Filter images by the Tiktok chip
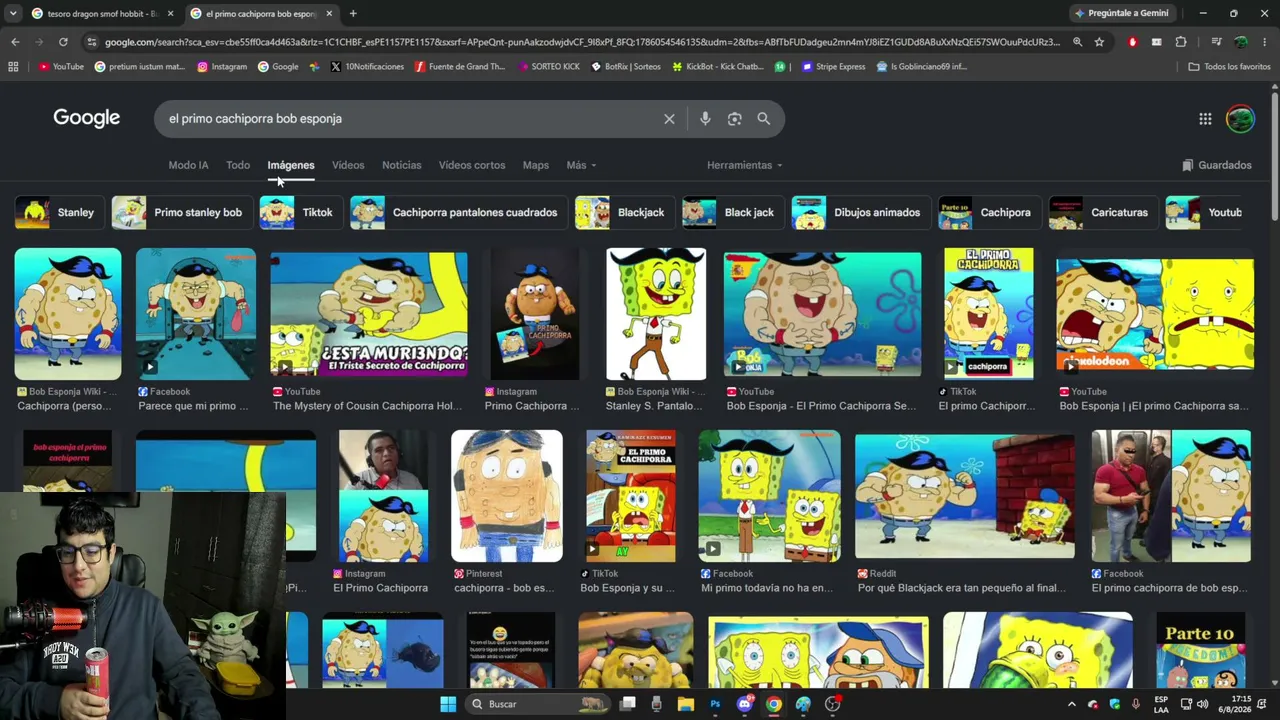 (300, 213)
